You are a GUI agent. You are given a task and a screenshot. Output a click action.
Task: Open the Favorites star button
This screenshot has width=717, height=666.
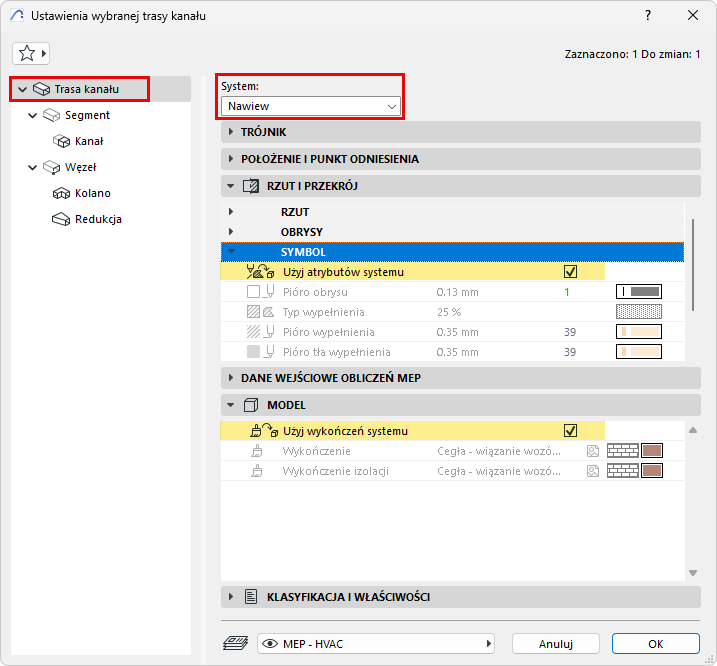(x=31, y=54)
